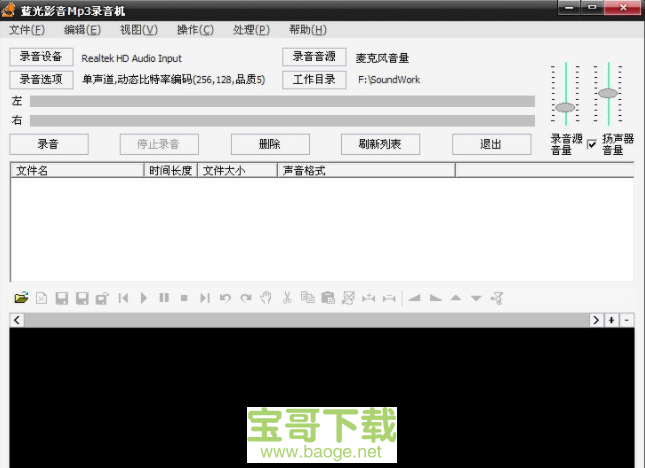Screen dimensions: 645x468
Task: Apply fade in with the rising wedge icon
Action: click(415, 298)
